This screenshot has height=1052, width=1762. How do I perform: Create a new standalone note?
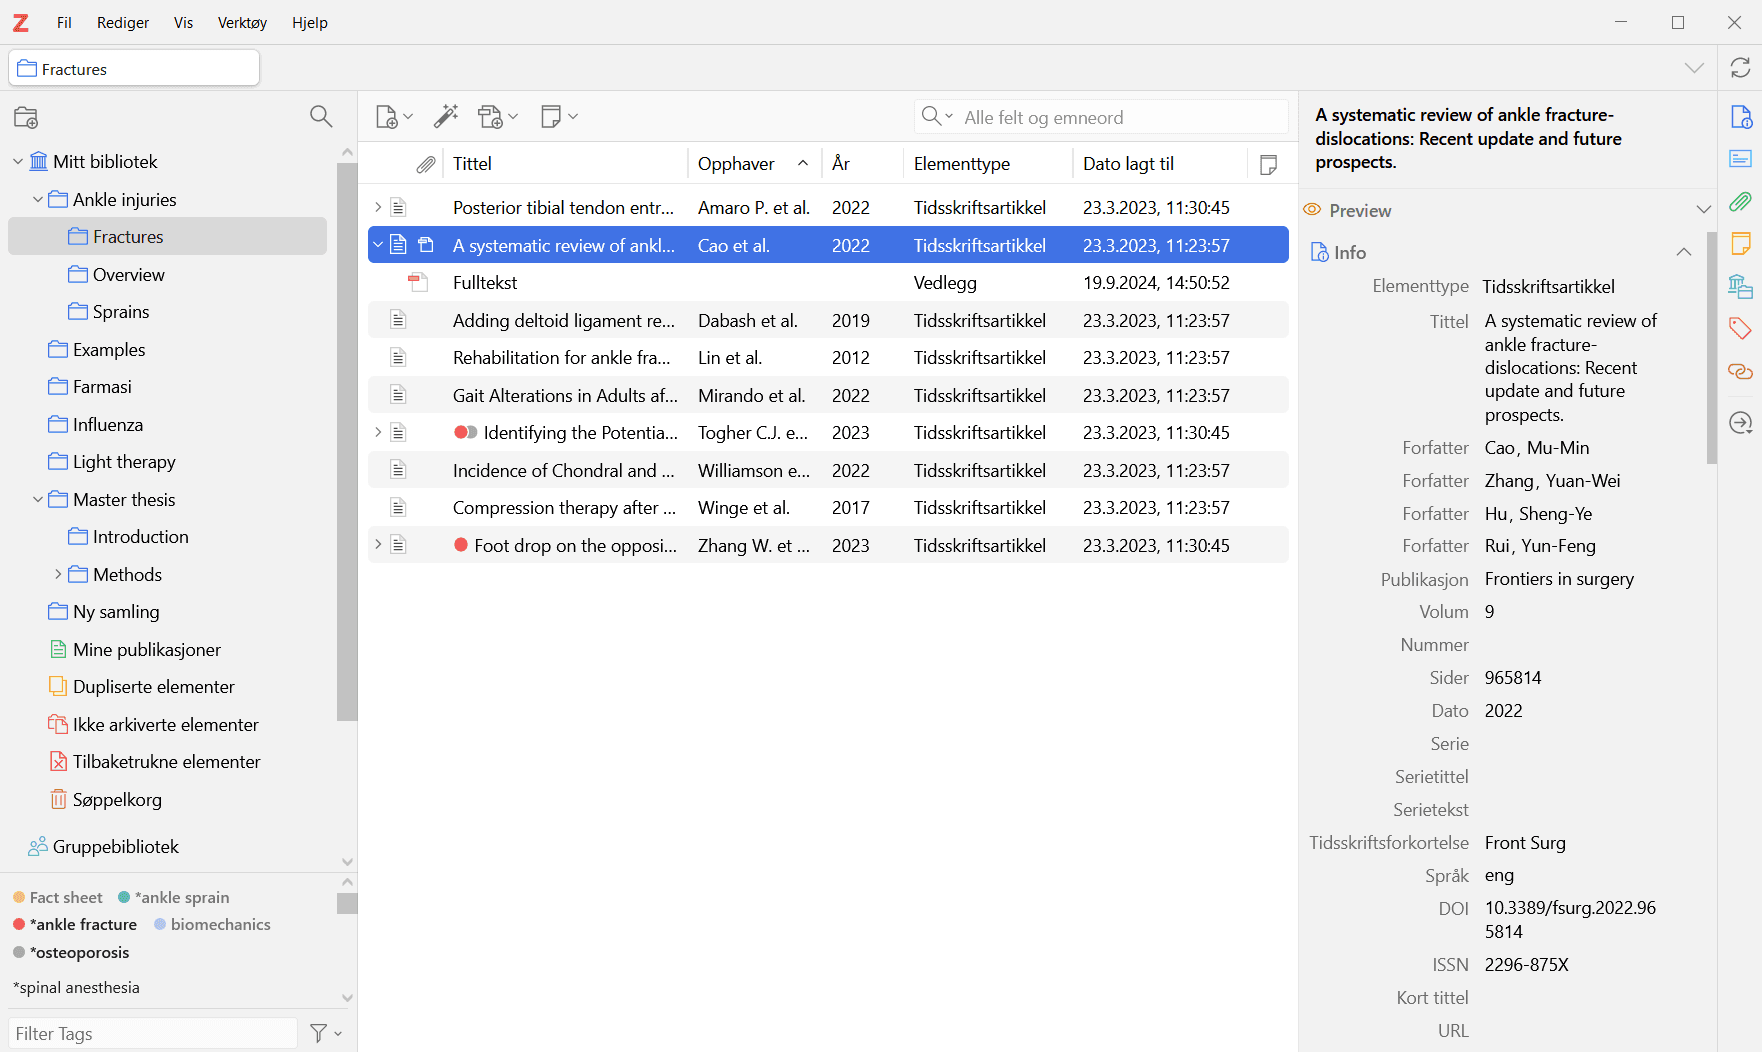(552, 116)
